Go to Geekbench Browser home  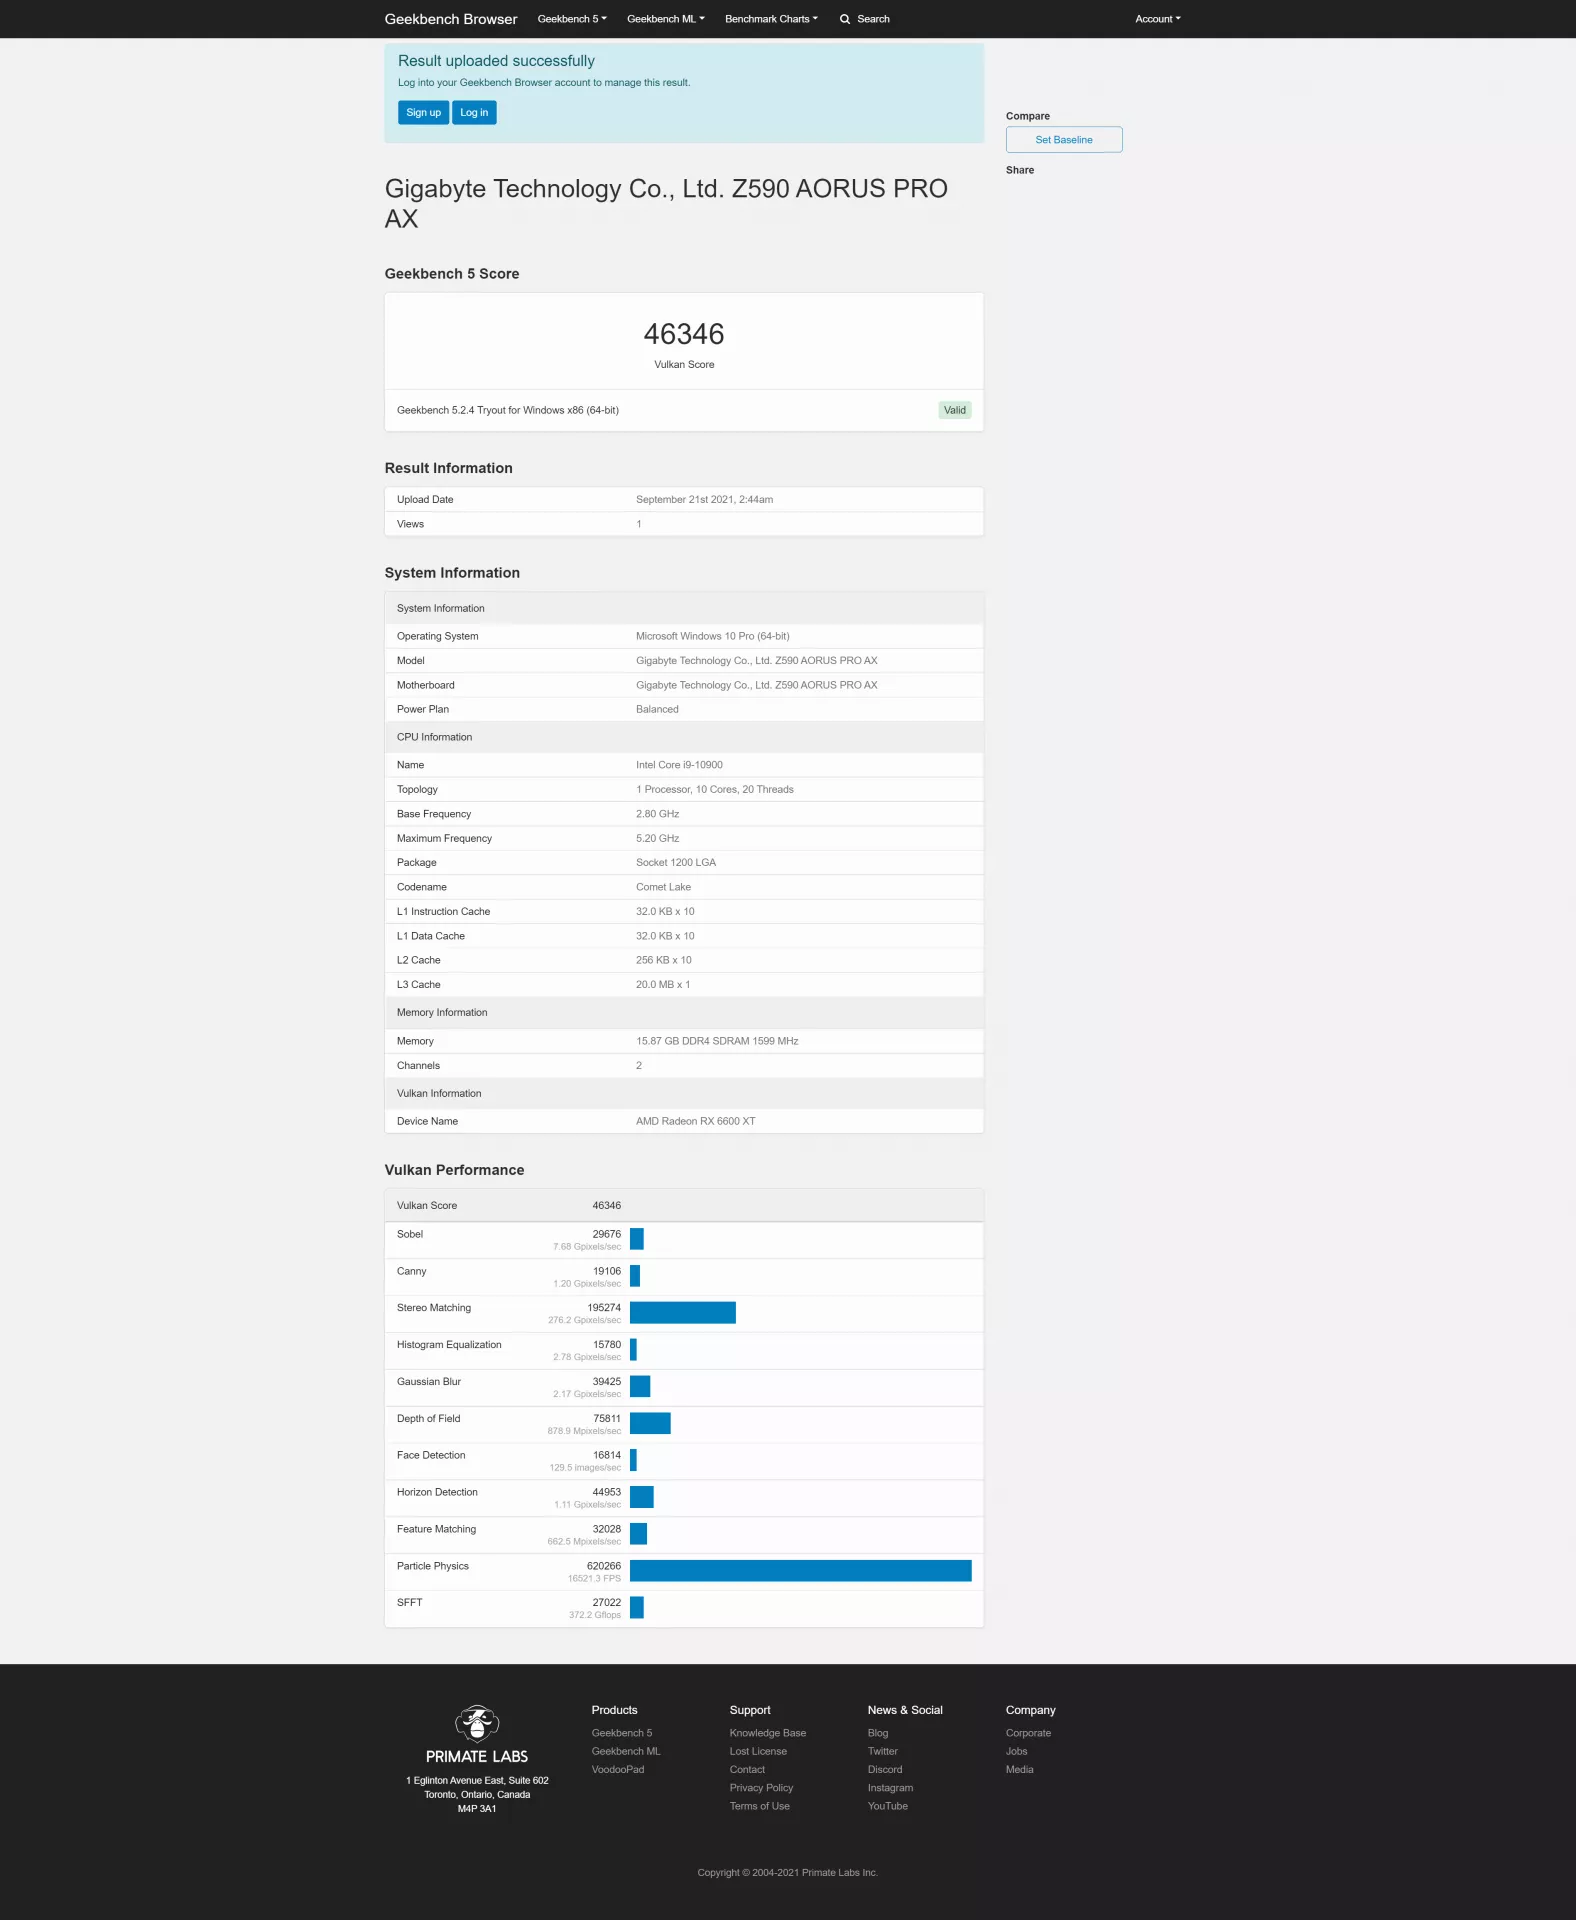coord(451,19)
